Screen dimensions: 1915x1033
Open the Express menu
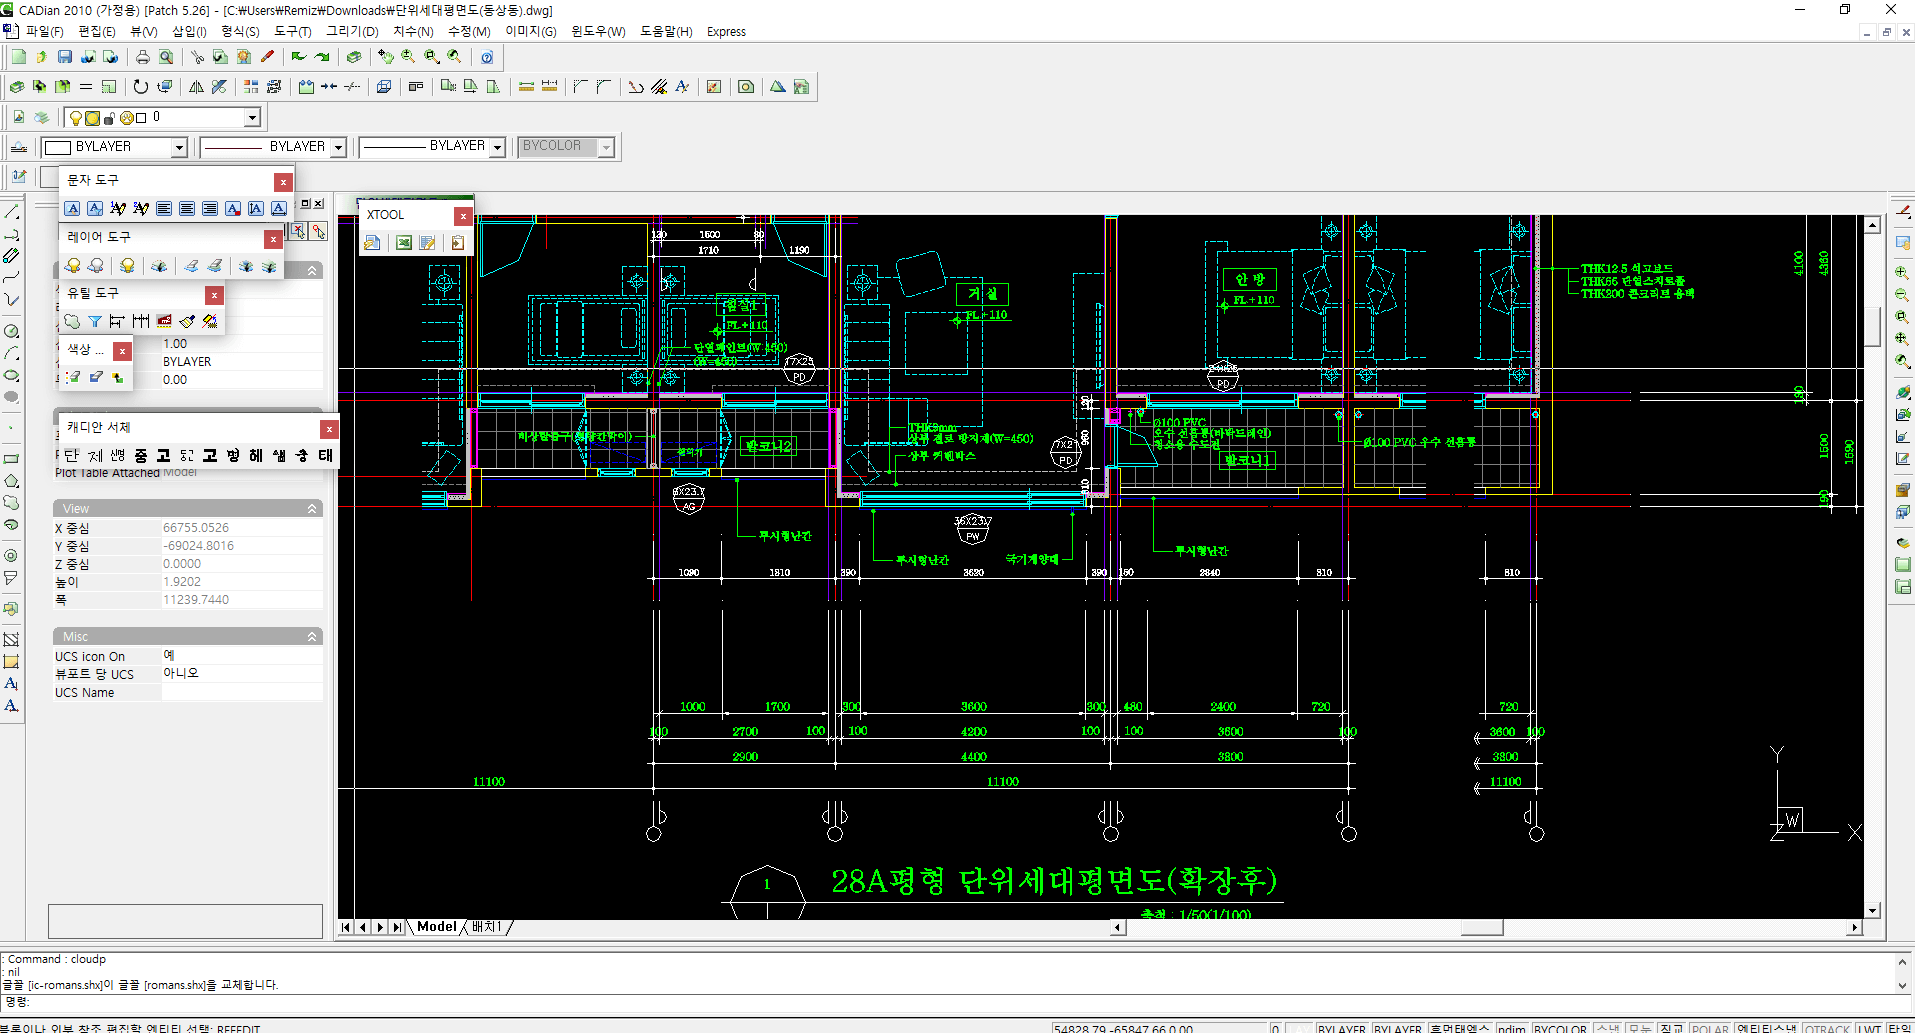coord(726,31)
